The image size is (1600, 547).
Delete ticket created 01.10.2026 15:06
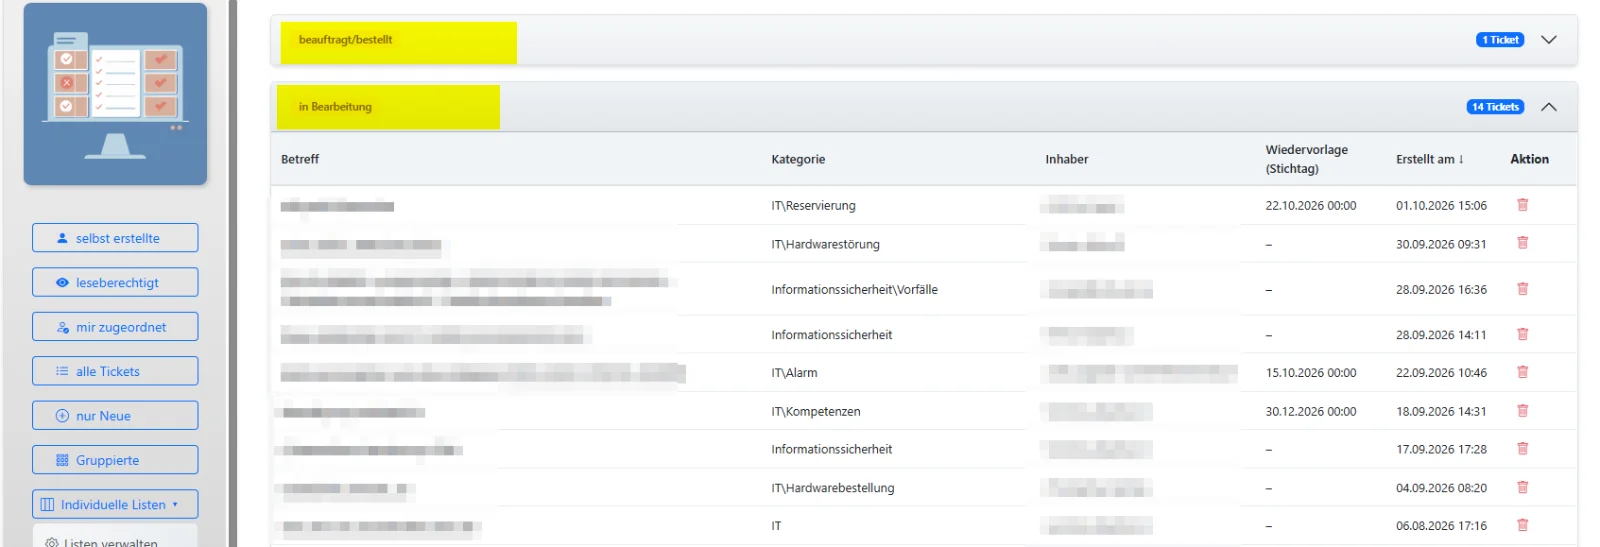1522,205
